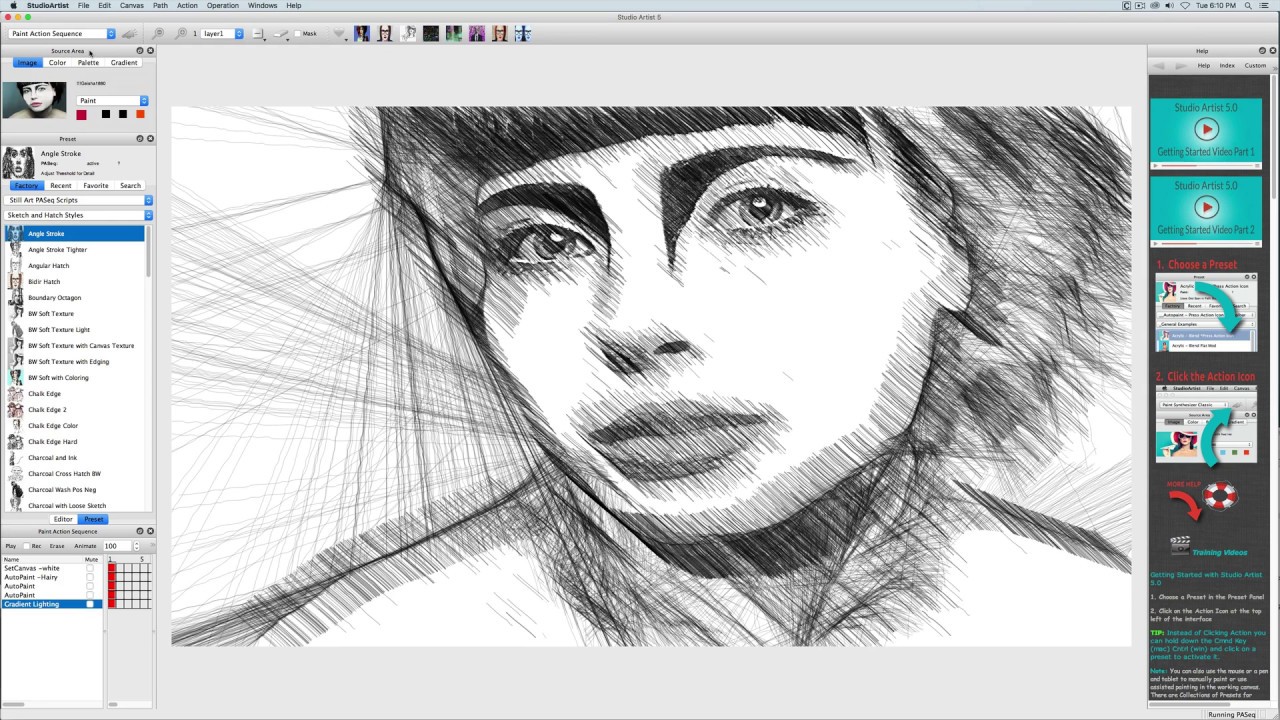
Task: Select the dark fourth preset thumbnail in toolbar
Action: tap(431, 34)
